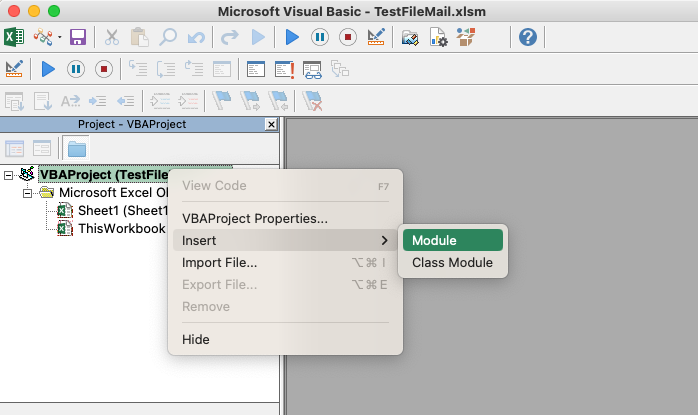This screenshot has width=698, height=415.
Task: Select ThisWorkbook in the project tree
Action: pyautogui.click(x=122, y=228)
